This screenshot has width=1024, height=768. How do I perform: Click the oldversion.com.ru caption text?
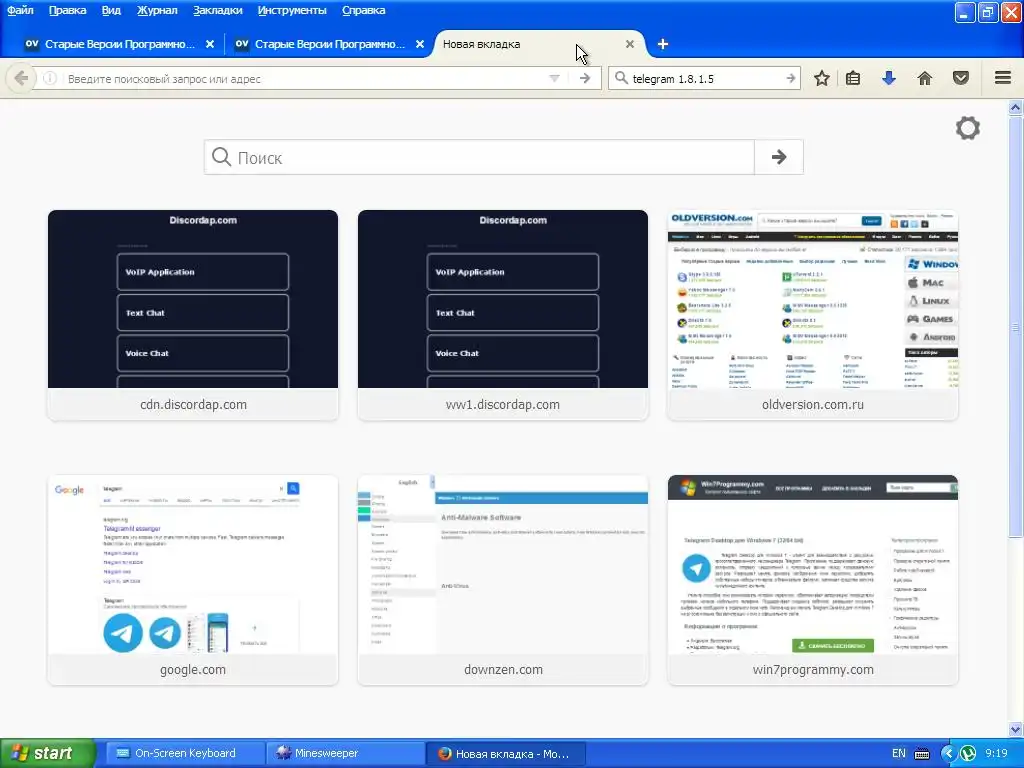click(x=813, y=404)
